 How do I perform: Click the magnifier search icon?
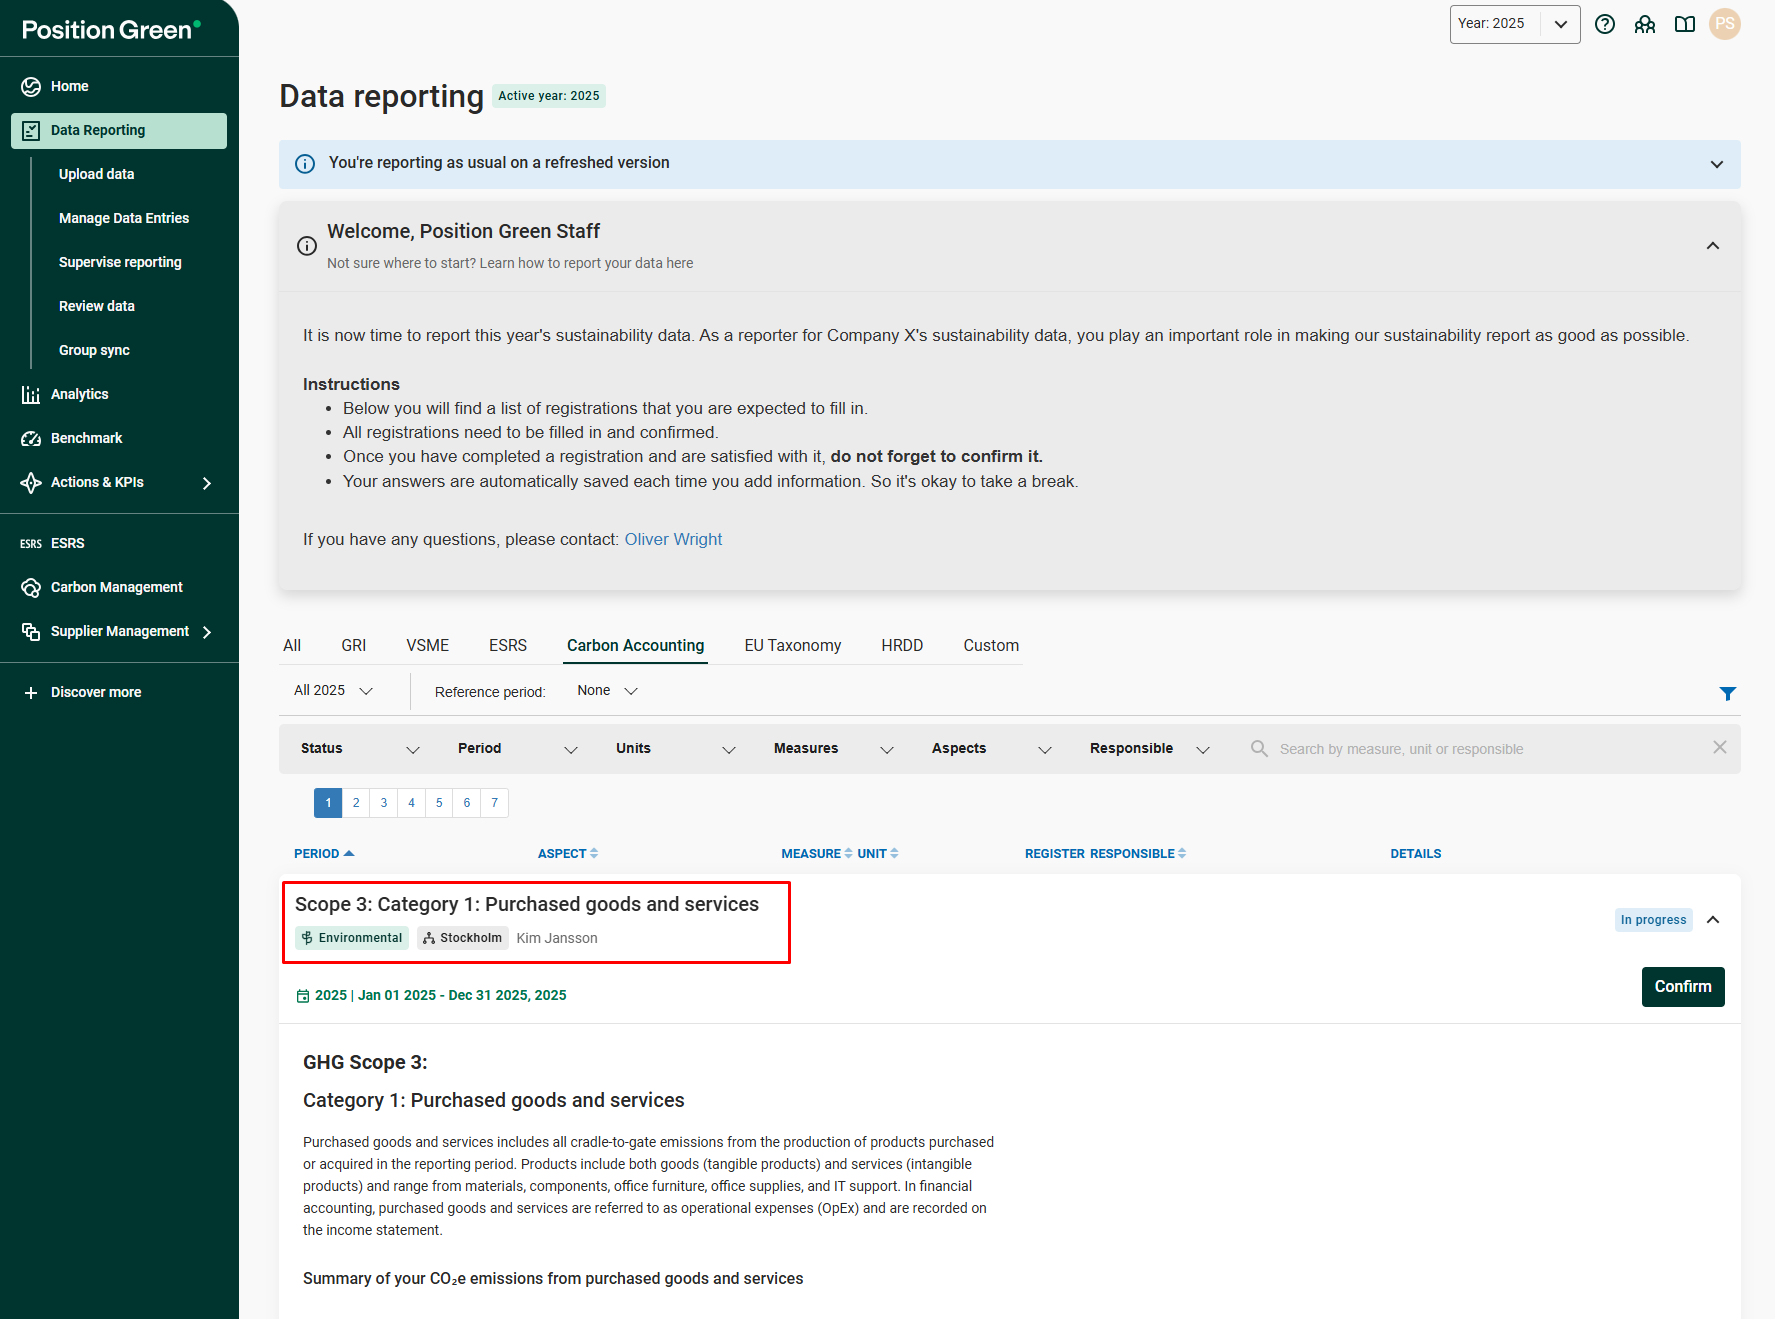click(x=1259, y=748)
